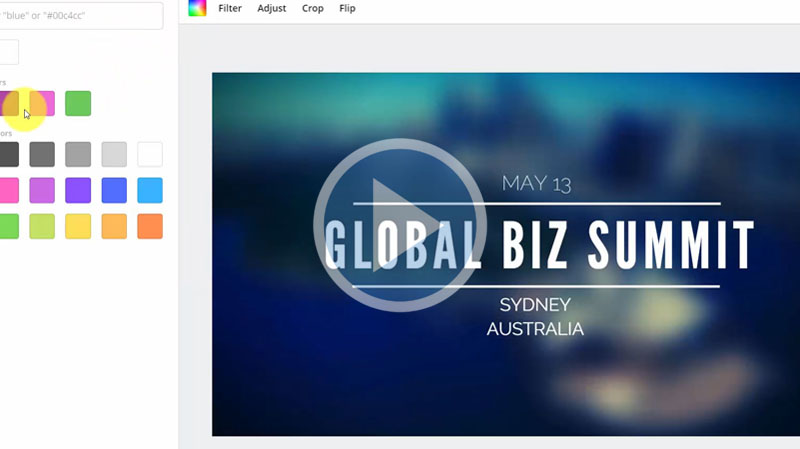
Task: Select the lime green swatch
Action: click(x=42, y=226)
